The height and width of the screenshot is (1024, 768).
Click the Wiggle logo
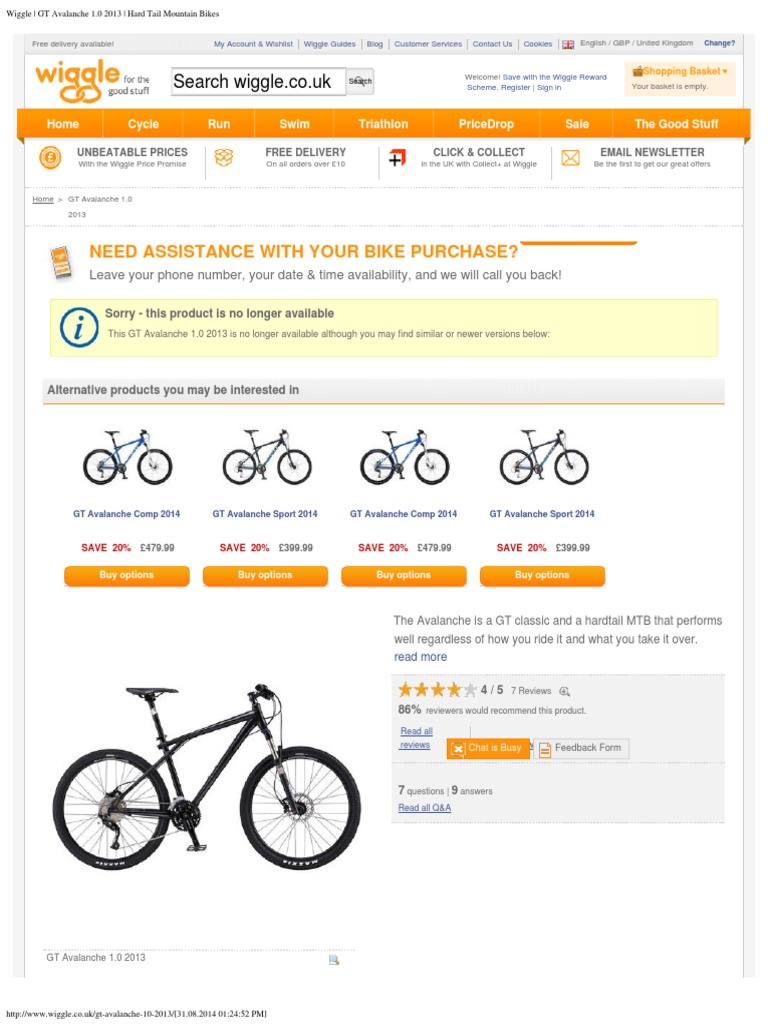[x=91, y=81]
